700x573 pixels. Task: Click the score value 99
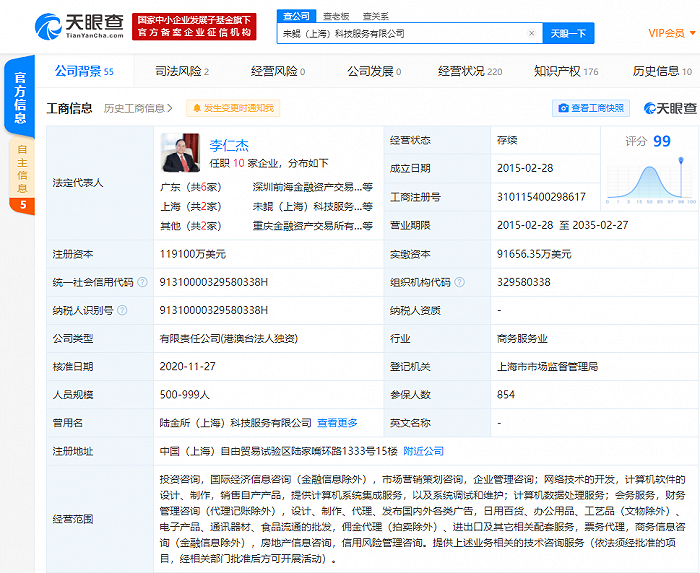pyautogui.click(x=662, y=141)
